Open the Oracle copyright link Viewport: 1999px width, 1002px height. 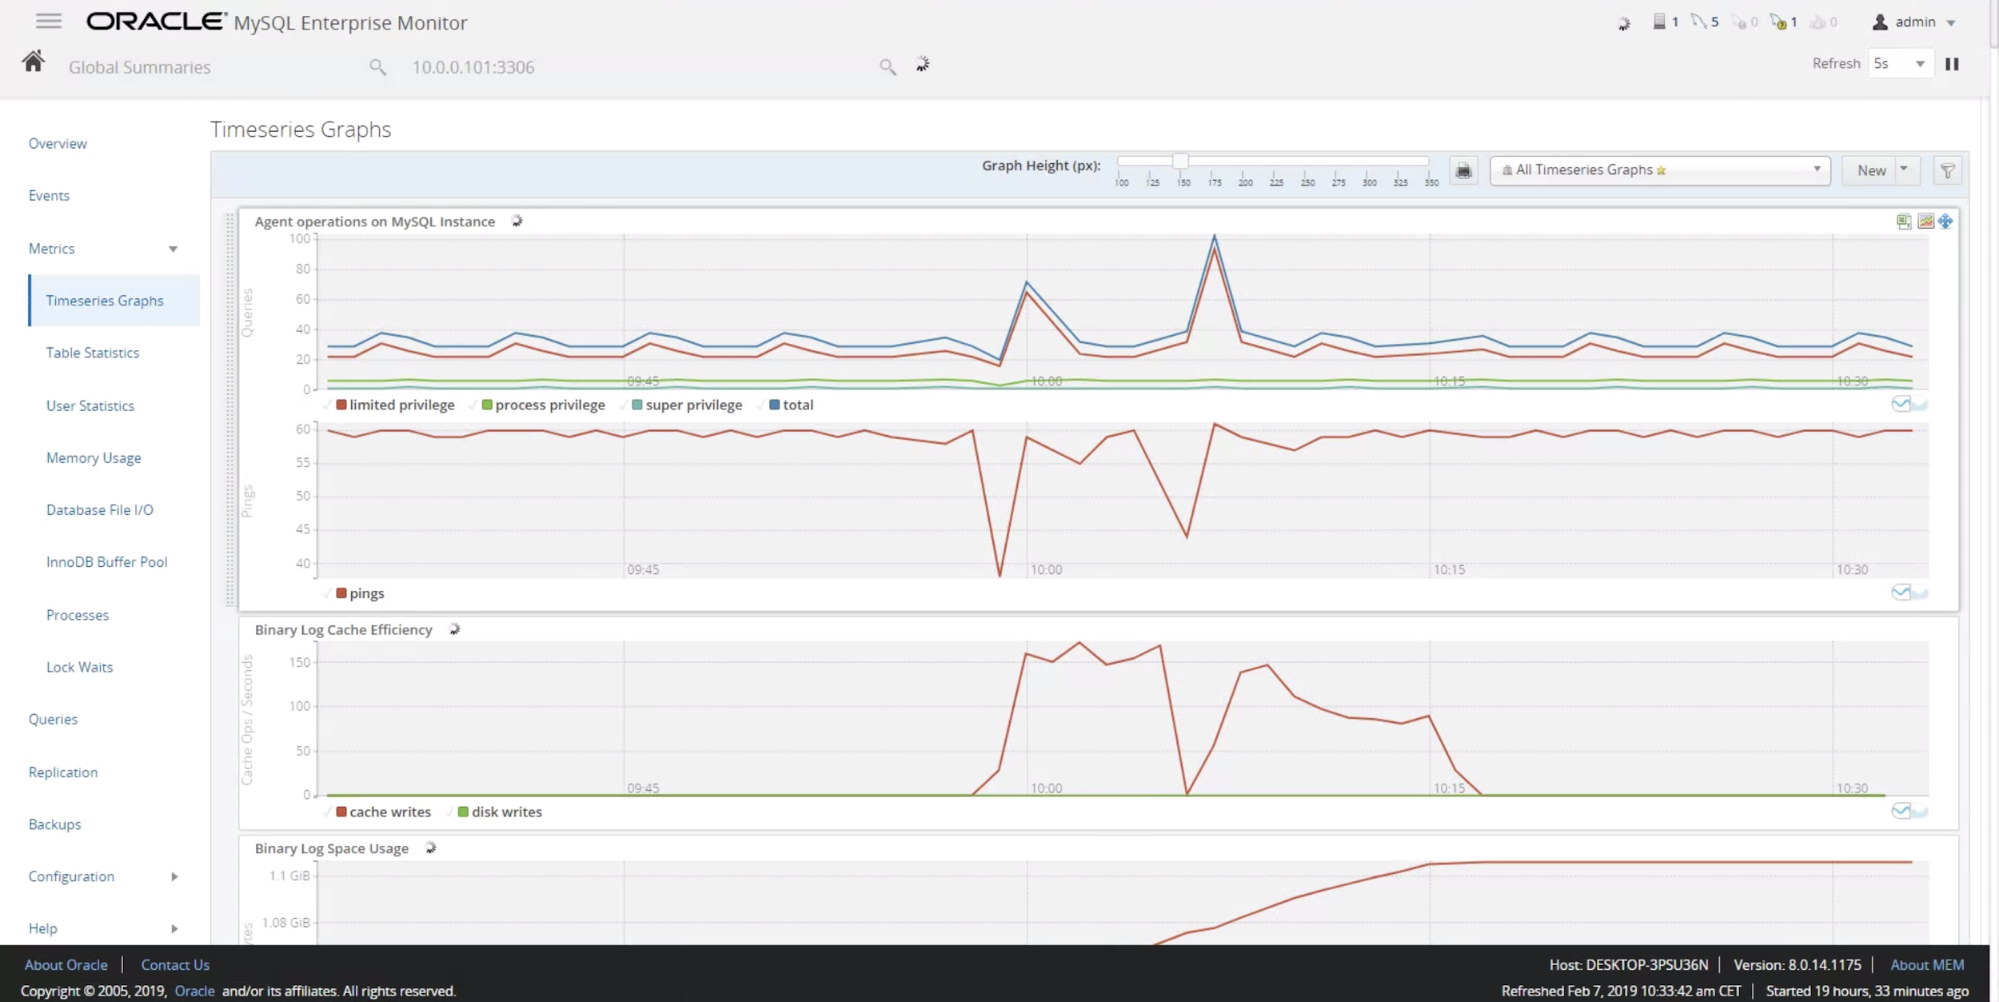coord(194,991)
